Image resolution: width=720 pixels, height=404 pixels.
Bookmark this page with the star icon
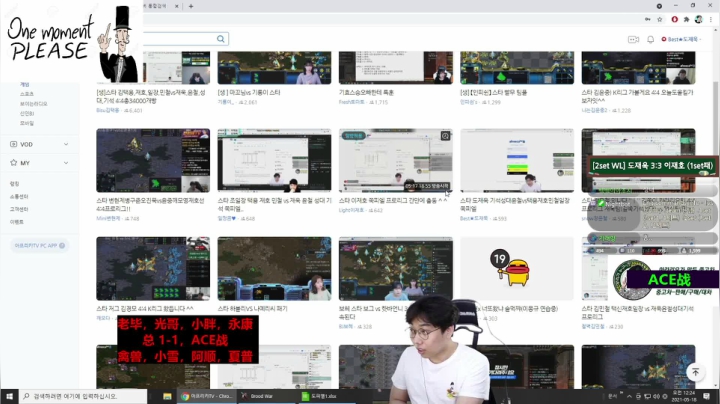coord(660,19)
